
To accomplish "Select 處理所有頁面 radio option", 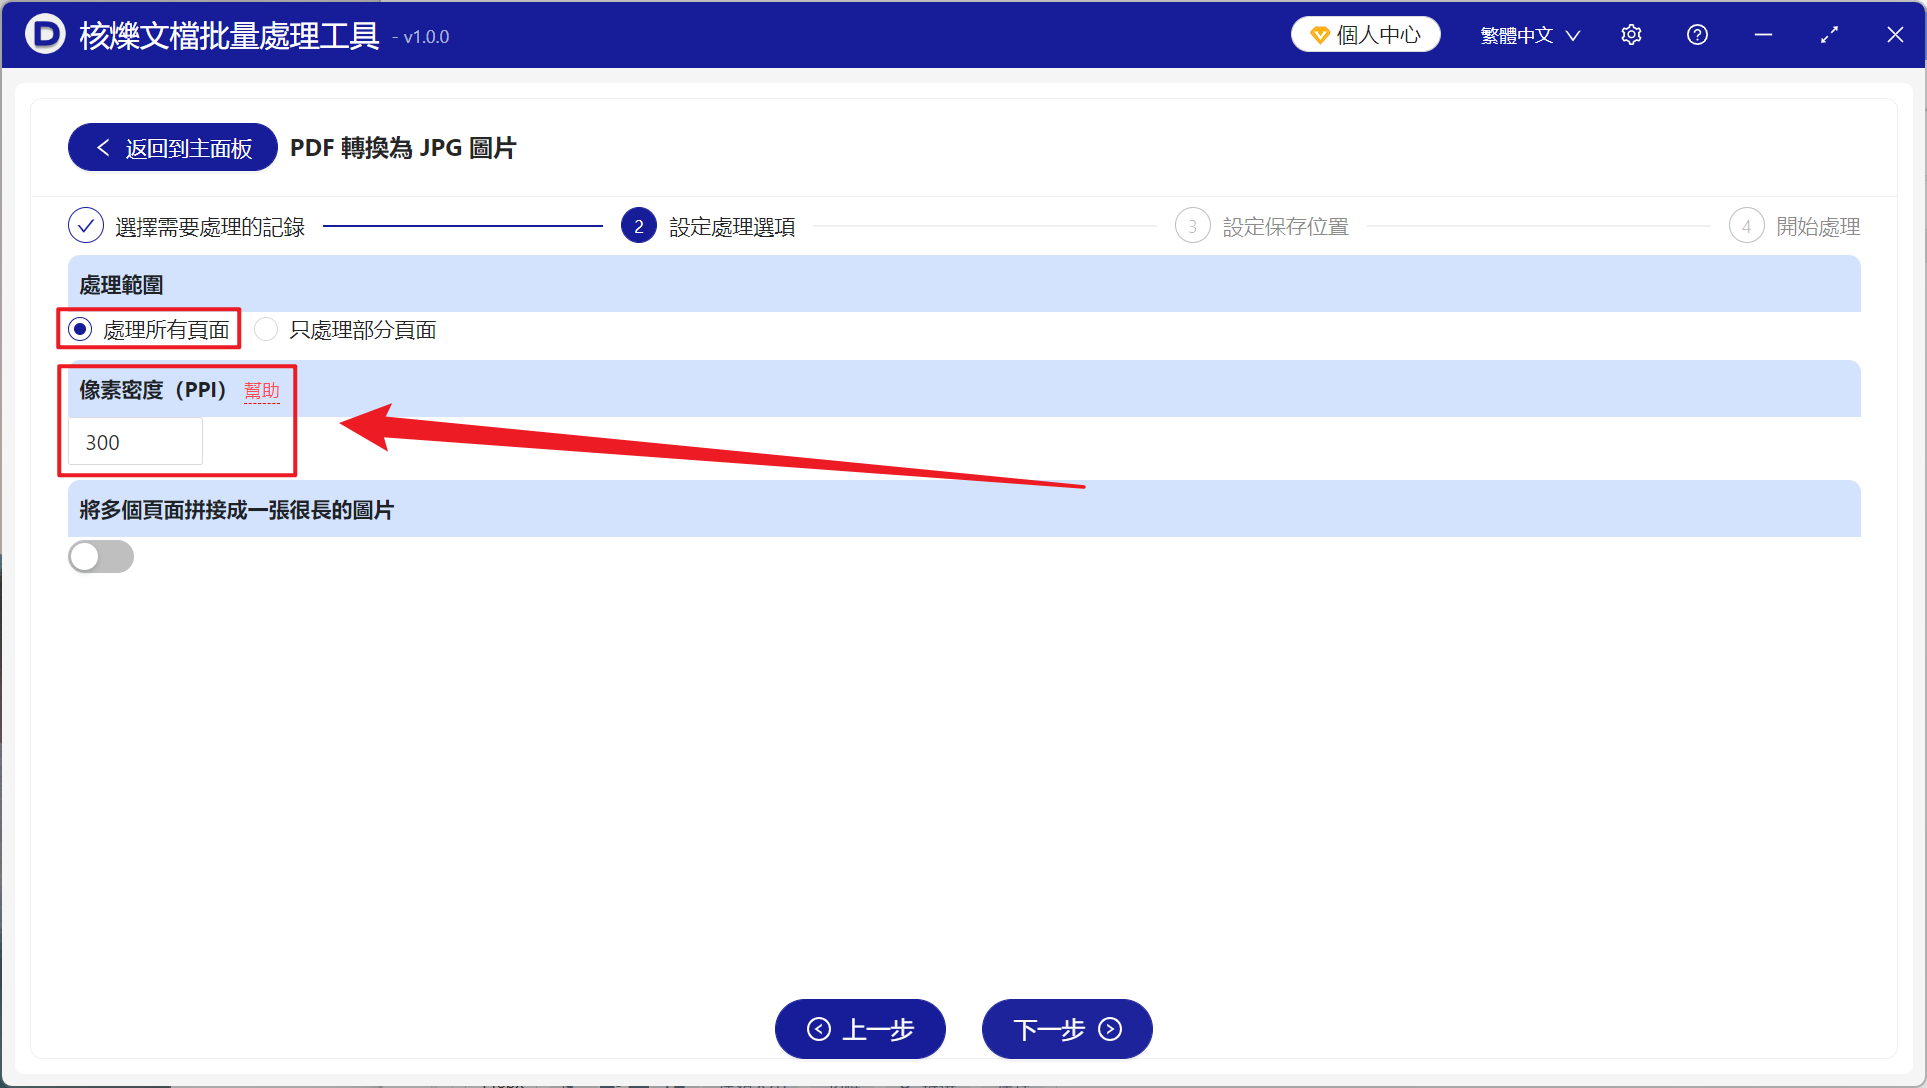I will pos(150,329).
